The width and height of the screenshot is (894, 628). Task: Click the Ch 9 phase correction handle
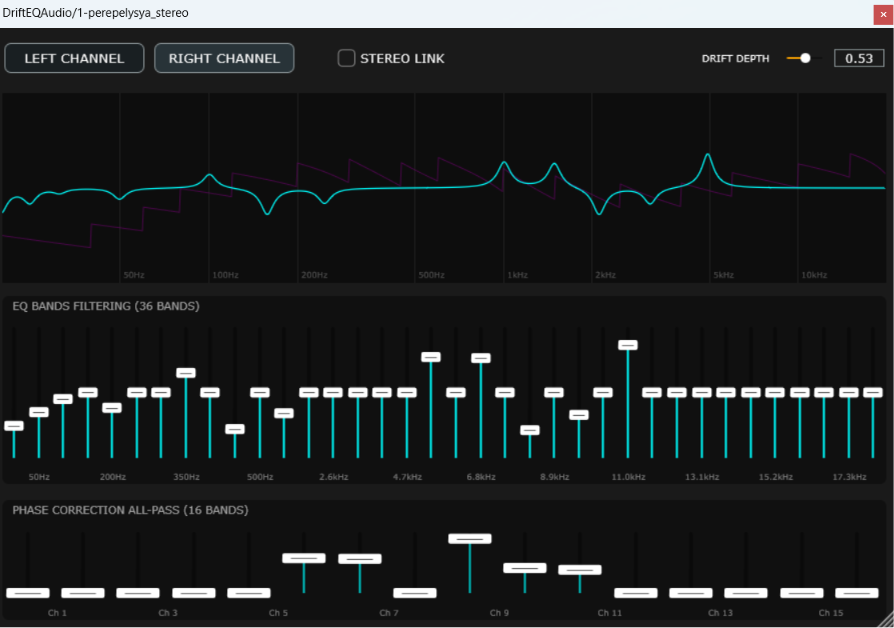tap(470, 539)
